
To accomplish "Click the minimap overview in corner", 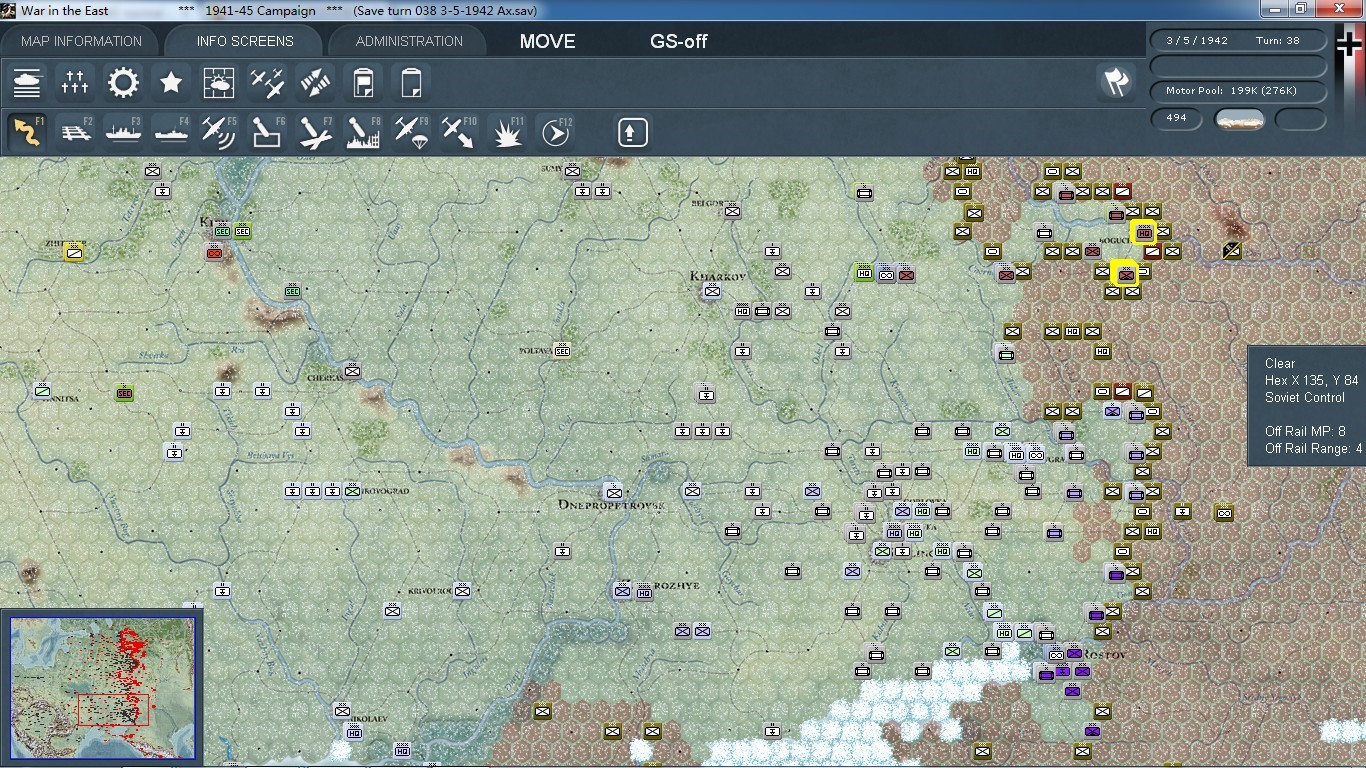I will [x=103, y=688].
